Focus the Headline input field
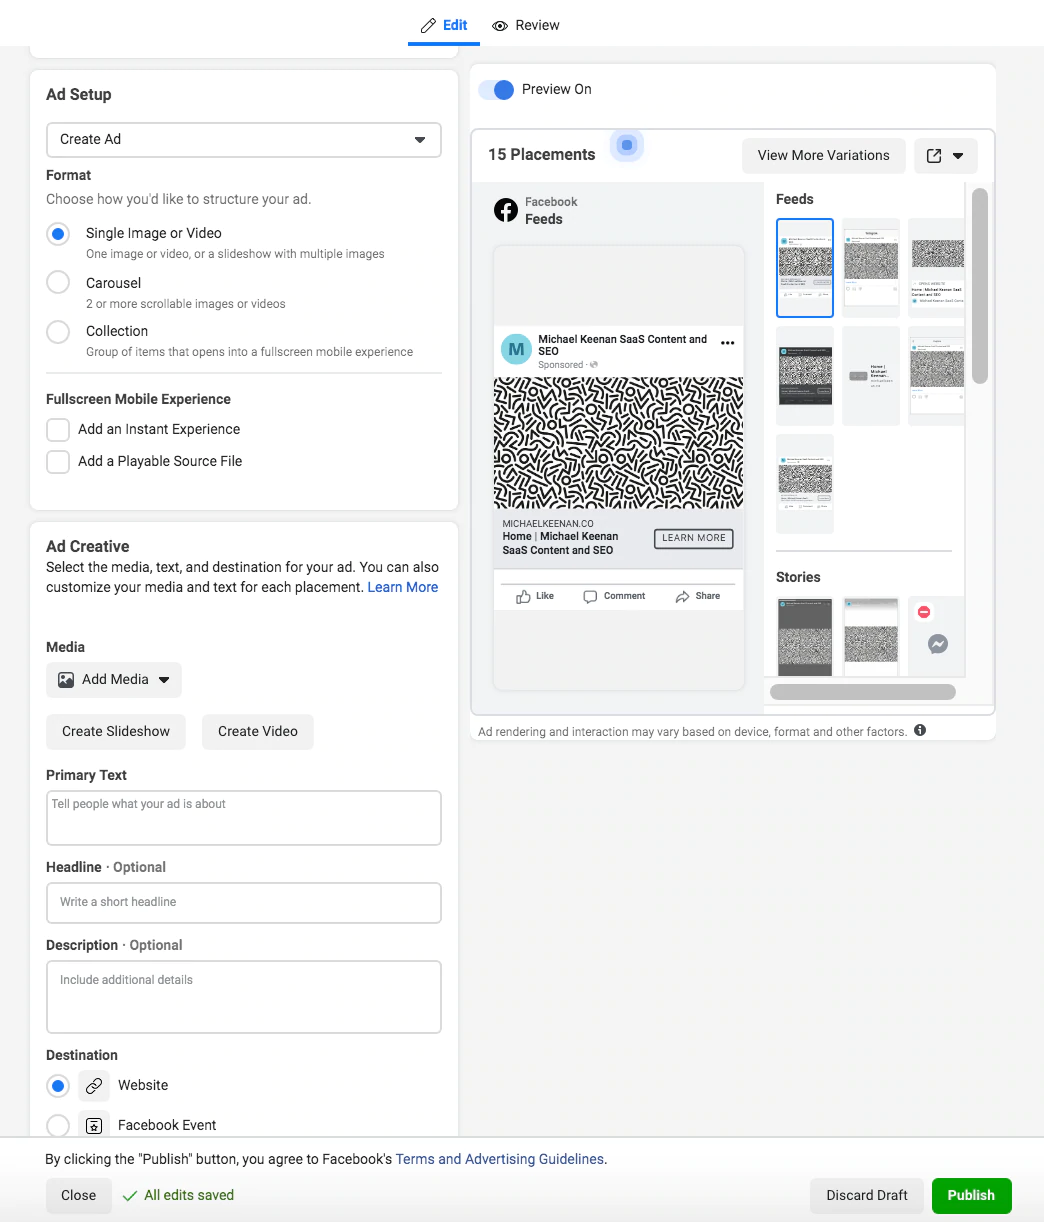The height and width of the screenshot is (1222, 1044). (x=244, y=902)
